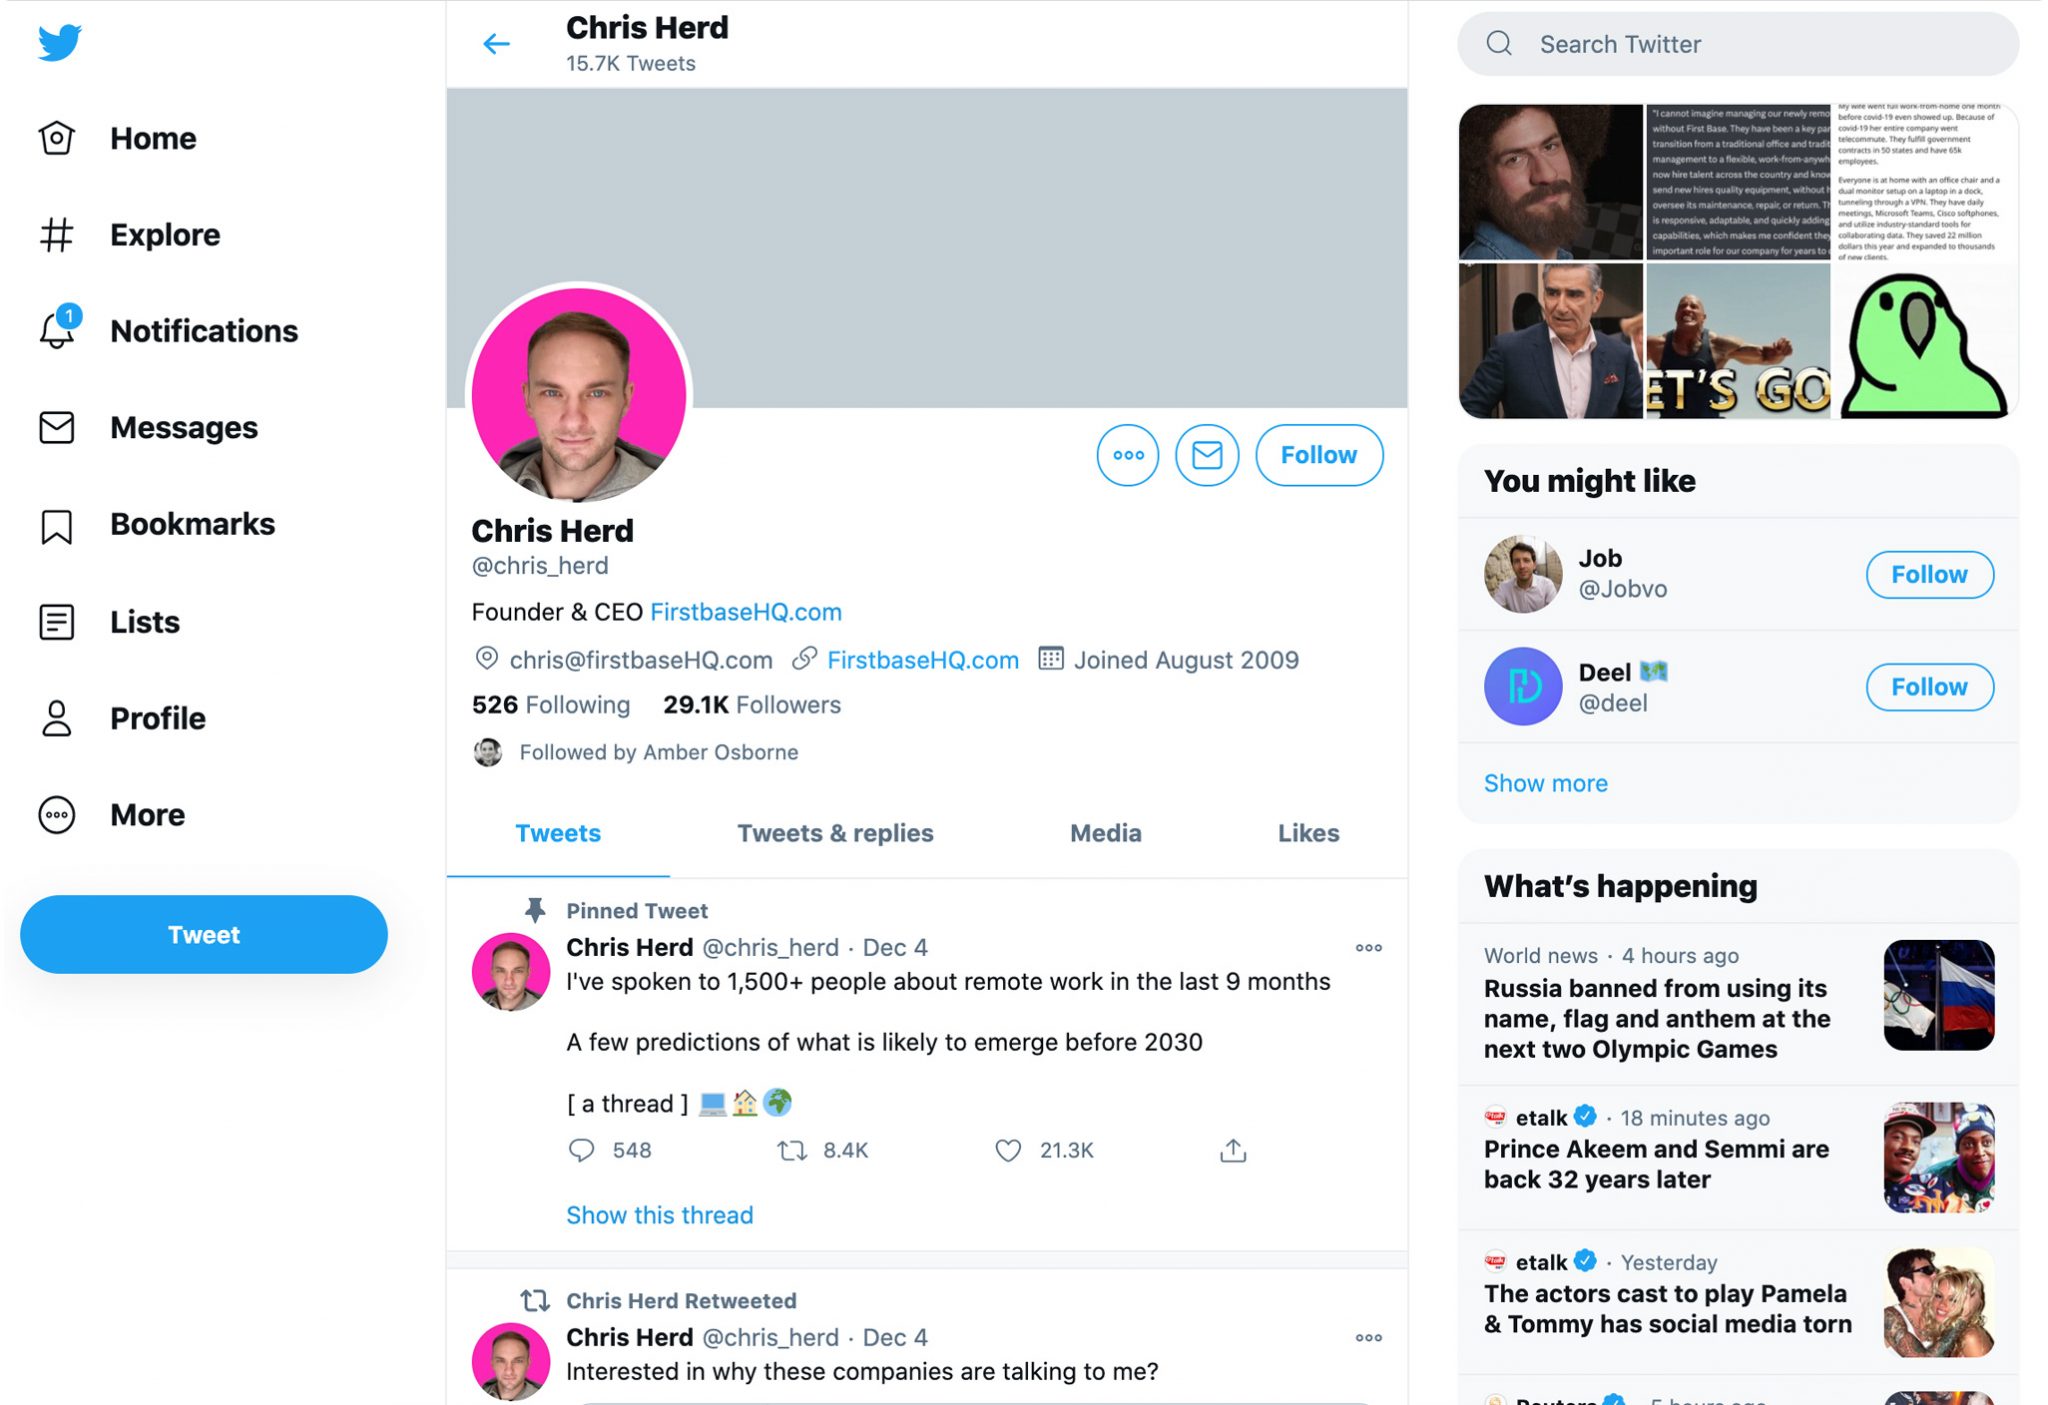This screenshot has height=1405, width=2048.
Task: Follow the Job @Jobvo account
Action: coord(1928,574)
